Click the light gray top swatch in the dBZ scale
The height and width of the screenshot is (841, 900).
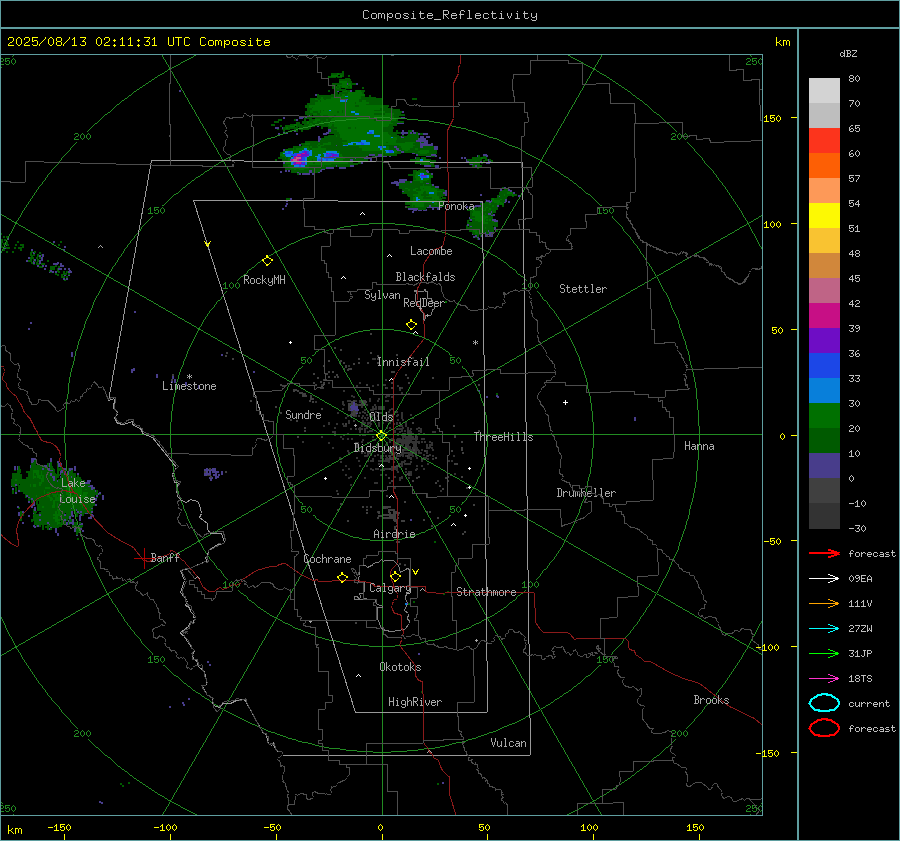coord(824,90)
